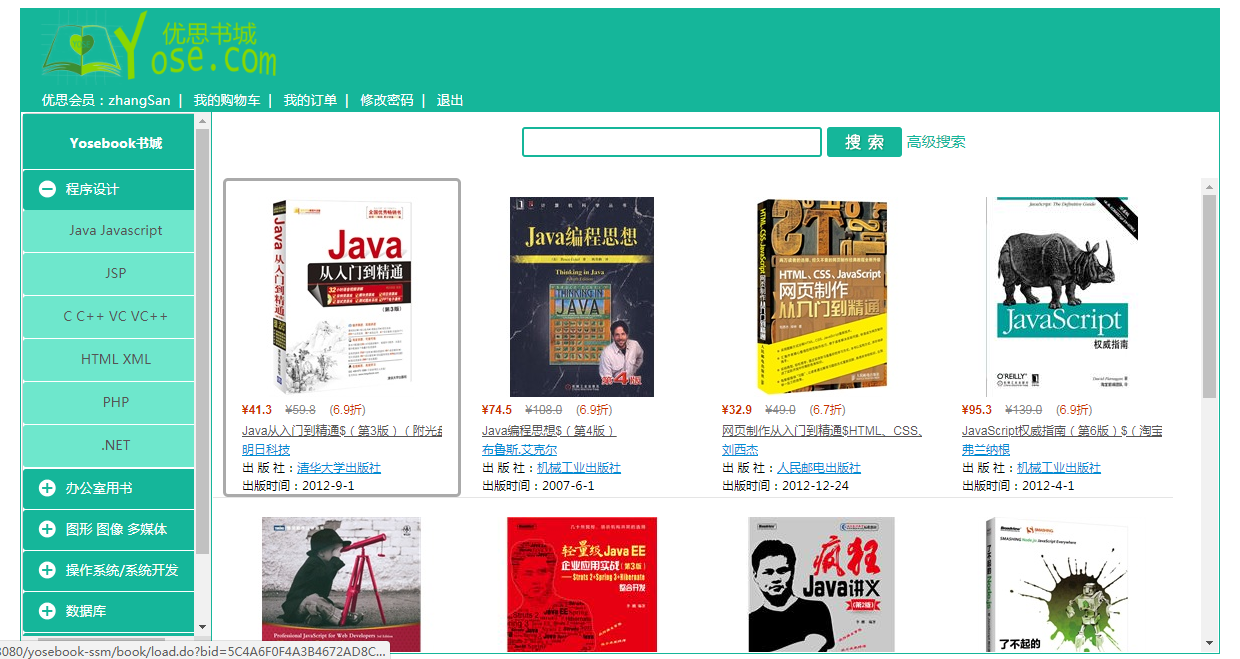Screen dimensions: 1240x659
Task: Open the .NET subcategory
Action: coord(108,446)
